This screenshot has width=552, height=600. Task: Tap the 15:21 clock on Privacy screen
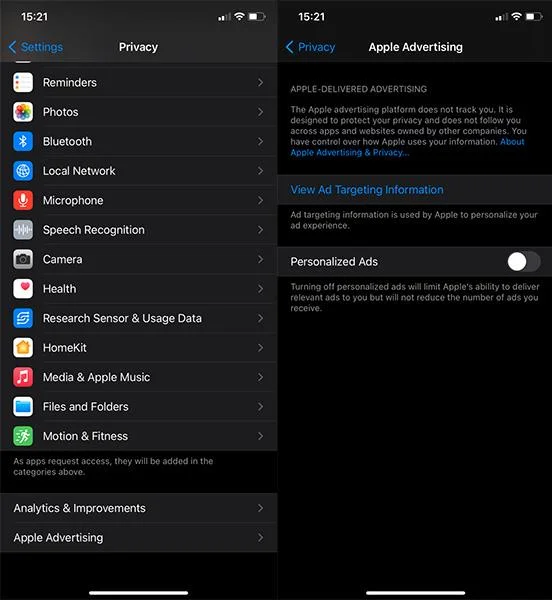point(34,17)
